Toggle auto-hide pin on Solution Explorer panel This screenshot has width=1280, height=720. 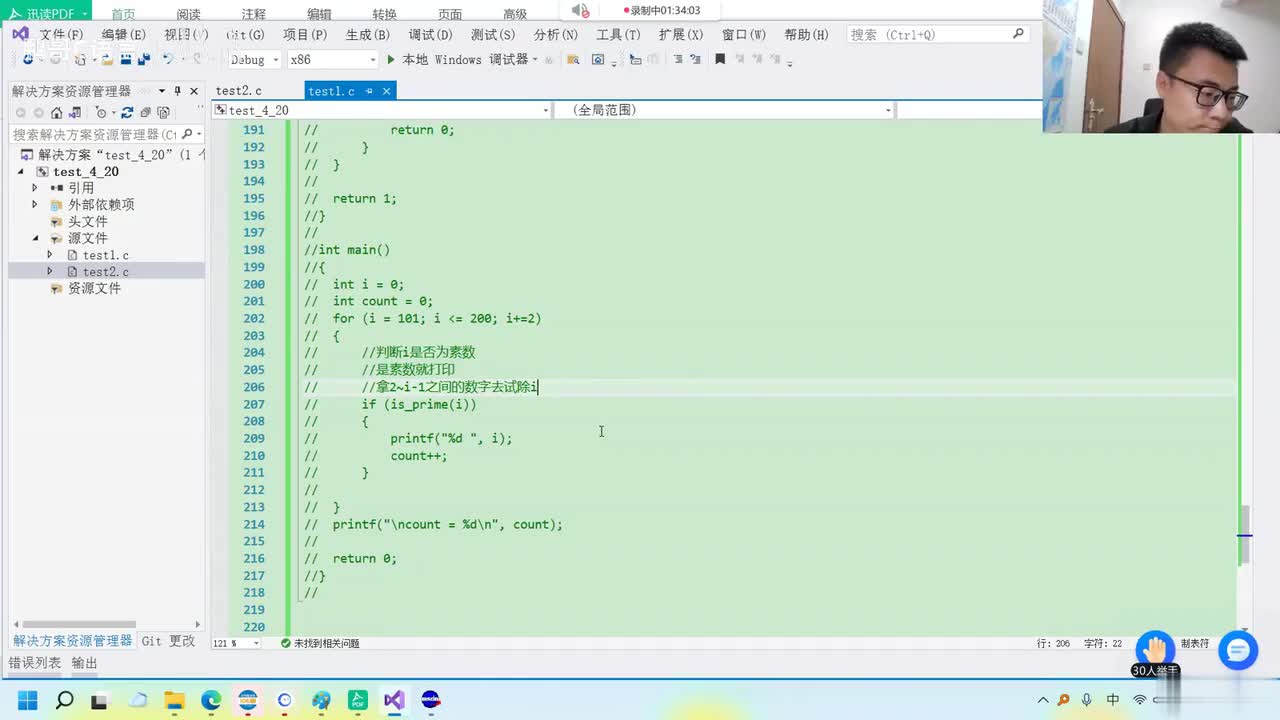pos(178,91)
